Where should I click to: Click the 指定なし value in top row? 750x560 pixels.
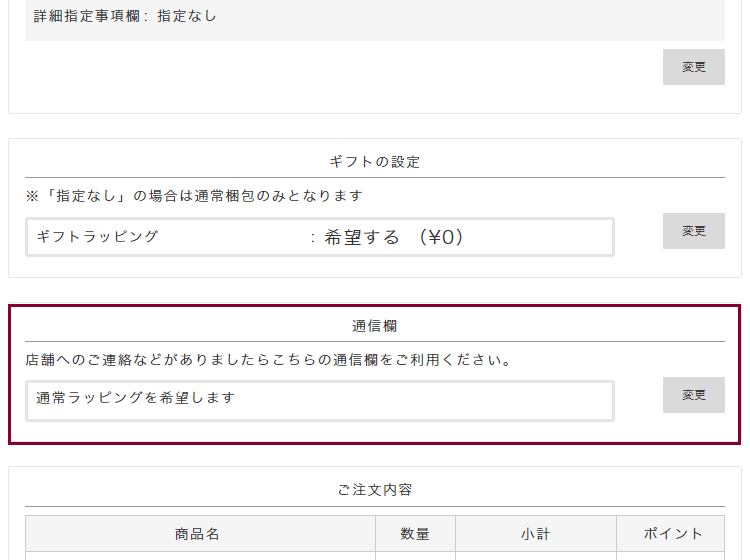[x=187, y=16]
